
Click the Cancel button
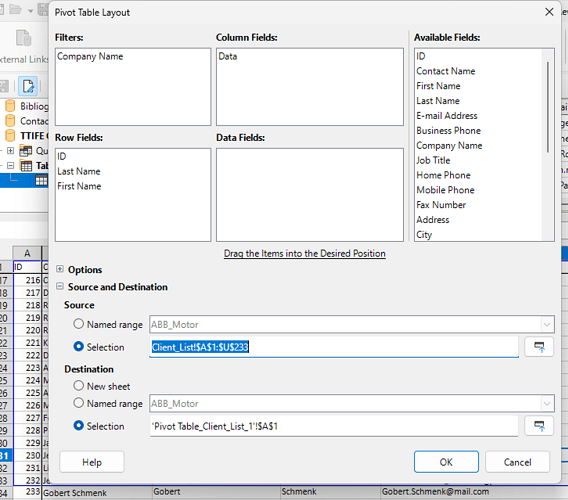pos(517,462)
